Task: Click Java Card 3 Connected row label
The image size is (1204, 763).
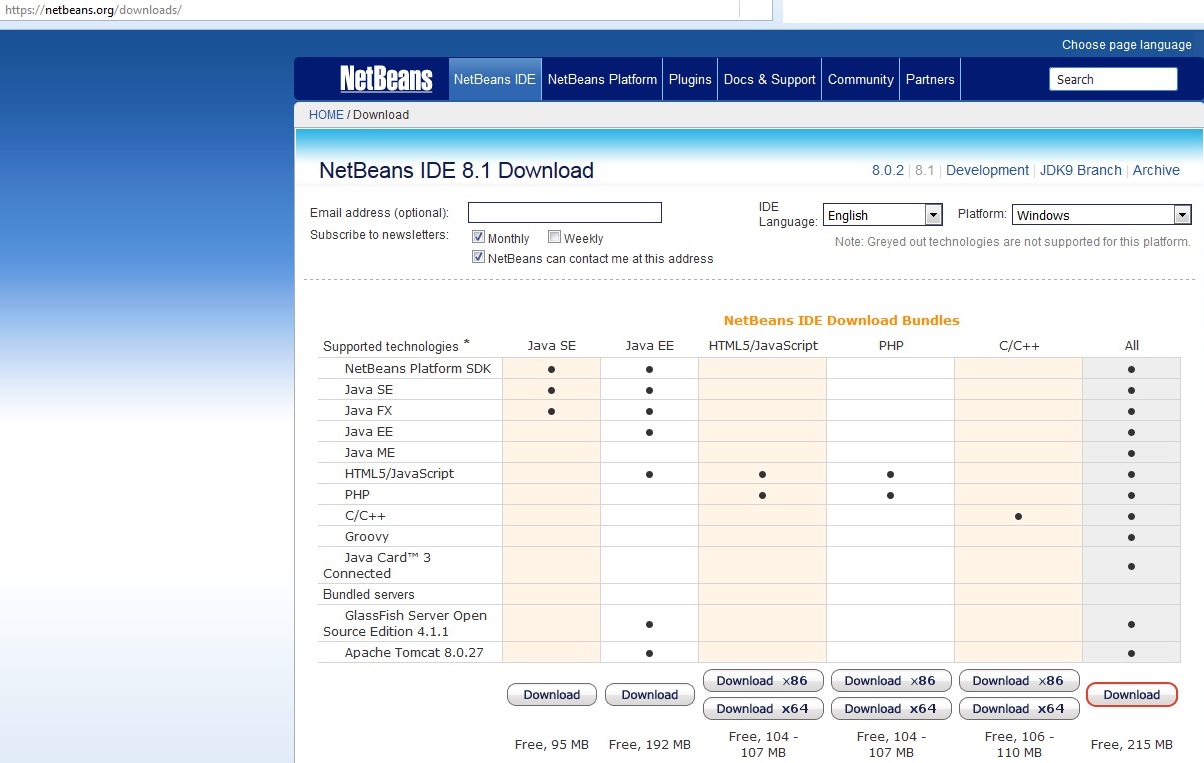Action: pyautogui.click(x=377, y=566)
